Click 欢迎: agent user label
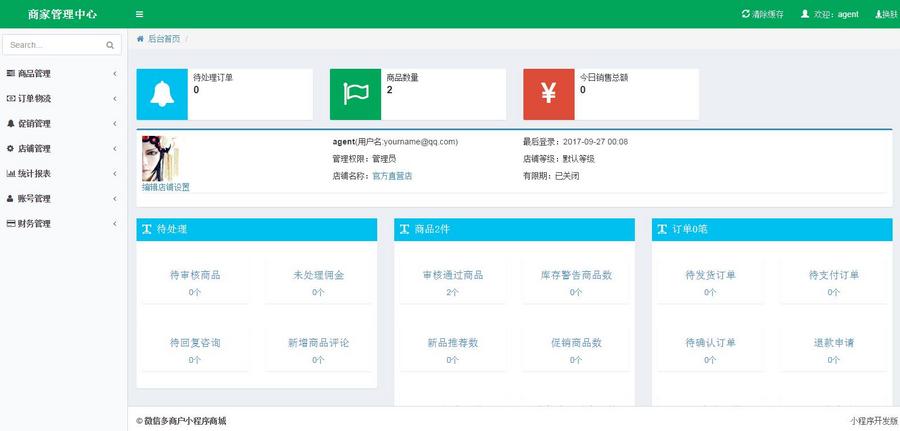Screen dimensions: 900x431 (x=836, y=14)
